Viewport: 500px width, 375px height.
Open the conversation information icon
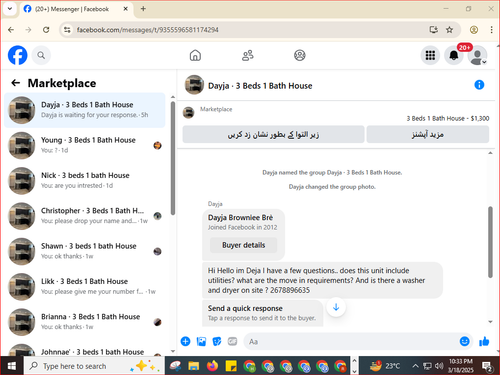click(479, 85)
